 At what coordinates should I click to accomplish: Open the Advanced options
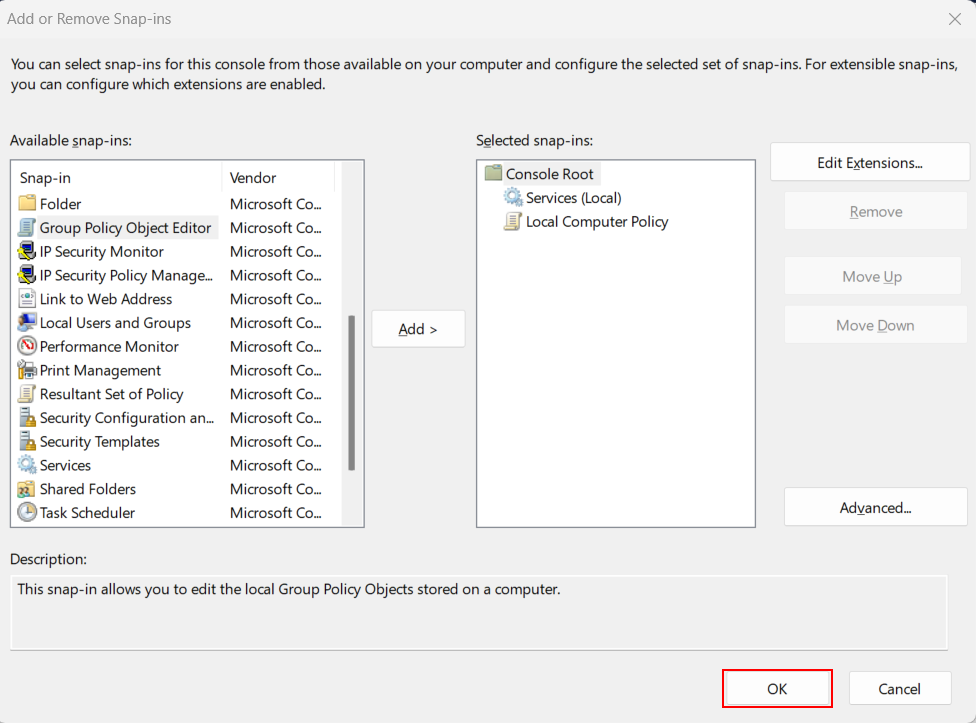coord(875,508)
